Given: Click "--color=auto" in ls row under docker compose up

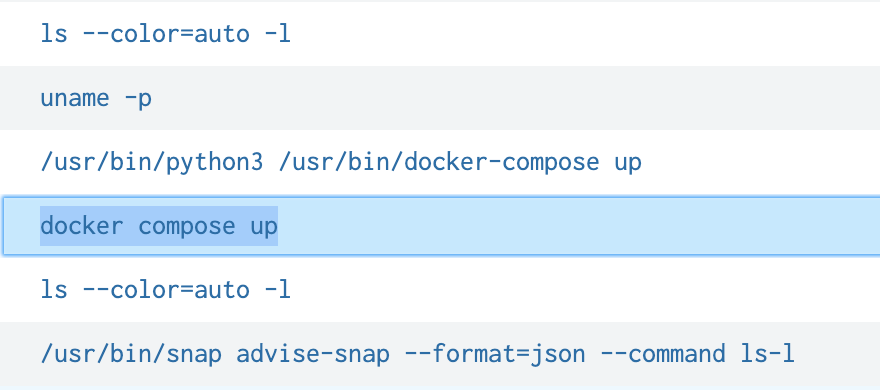Looking at the screenshot, I should point(166,290).
